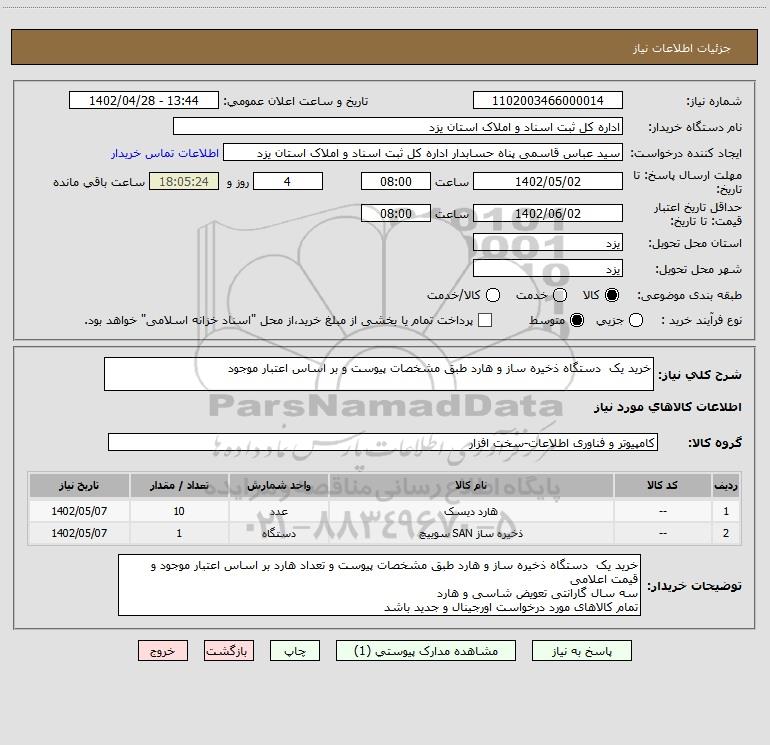Click the نام کالا column header

[470, 485]
